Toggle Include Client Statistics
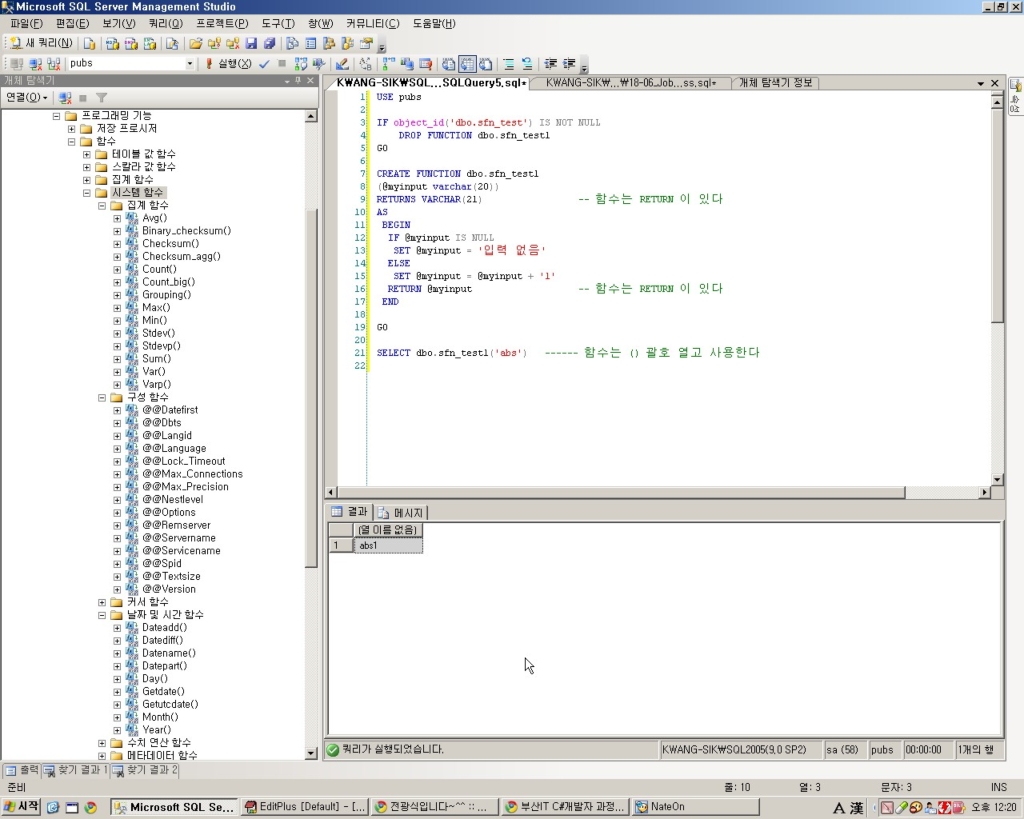This screenshot has height=819, width=1024. (407, 63)
